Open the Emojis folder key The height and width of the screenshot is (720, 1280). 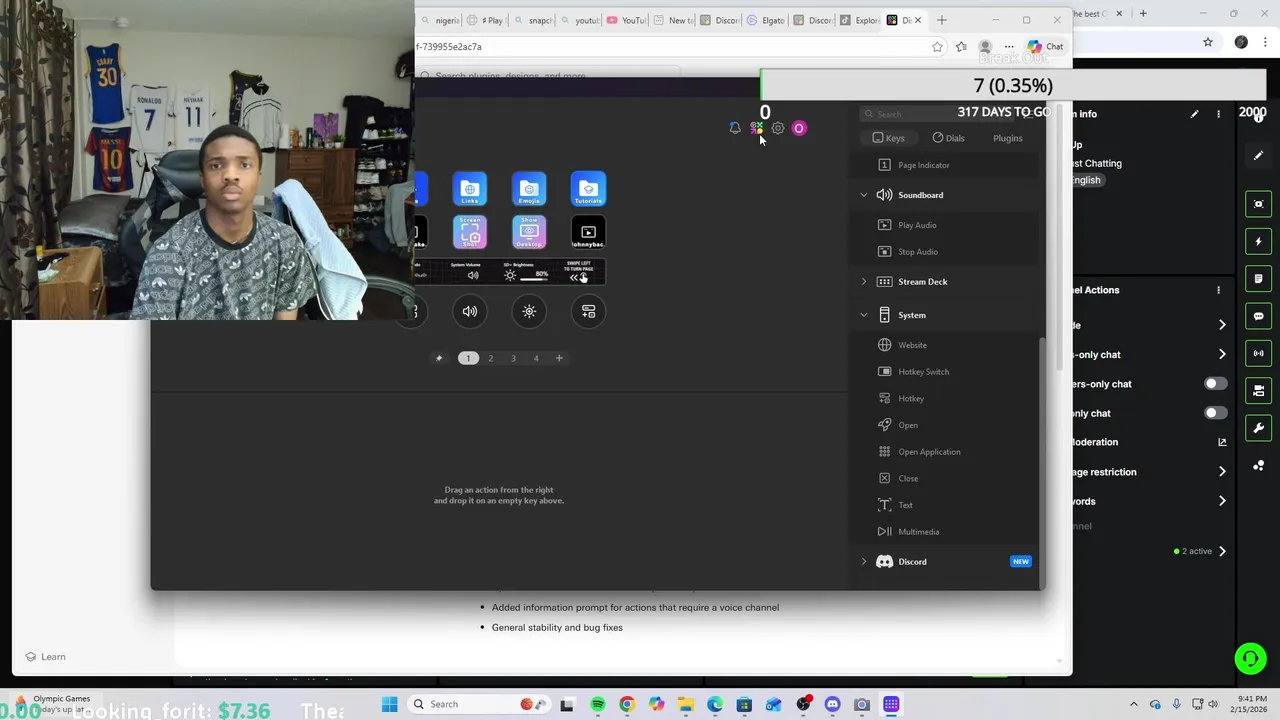pyautogui.click(x=529, y=189)
